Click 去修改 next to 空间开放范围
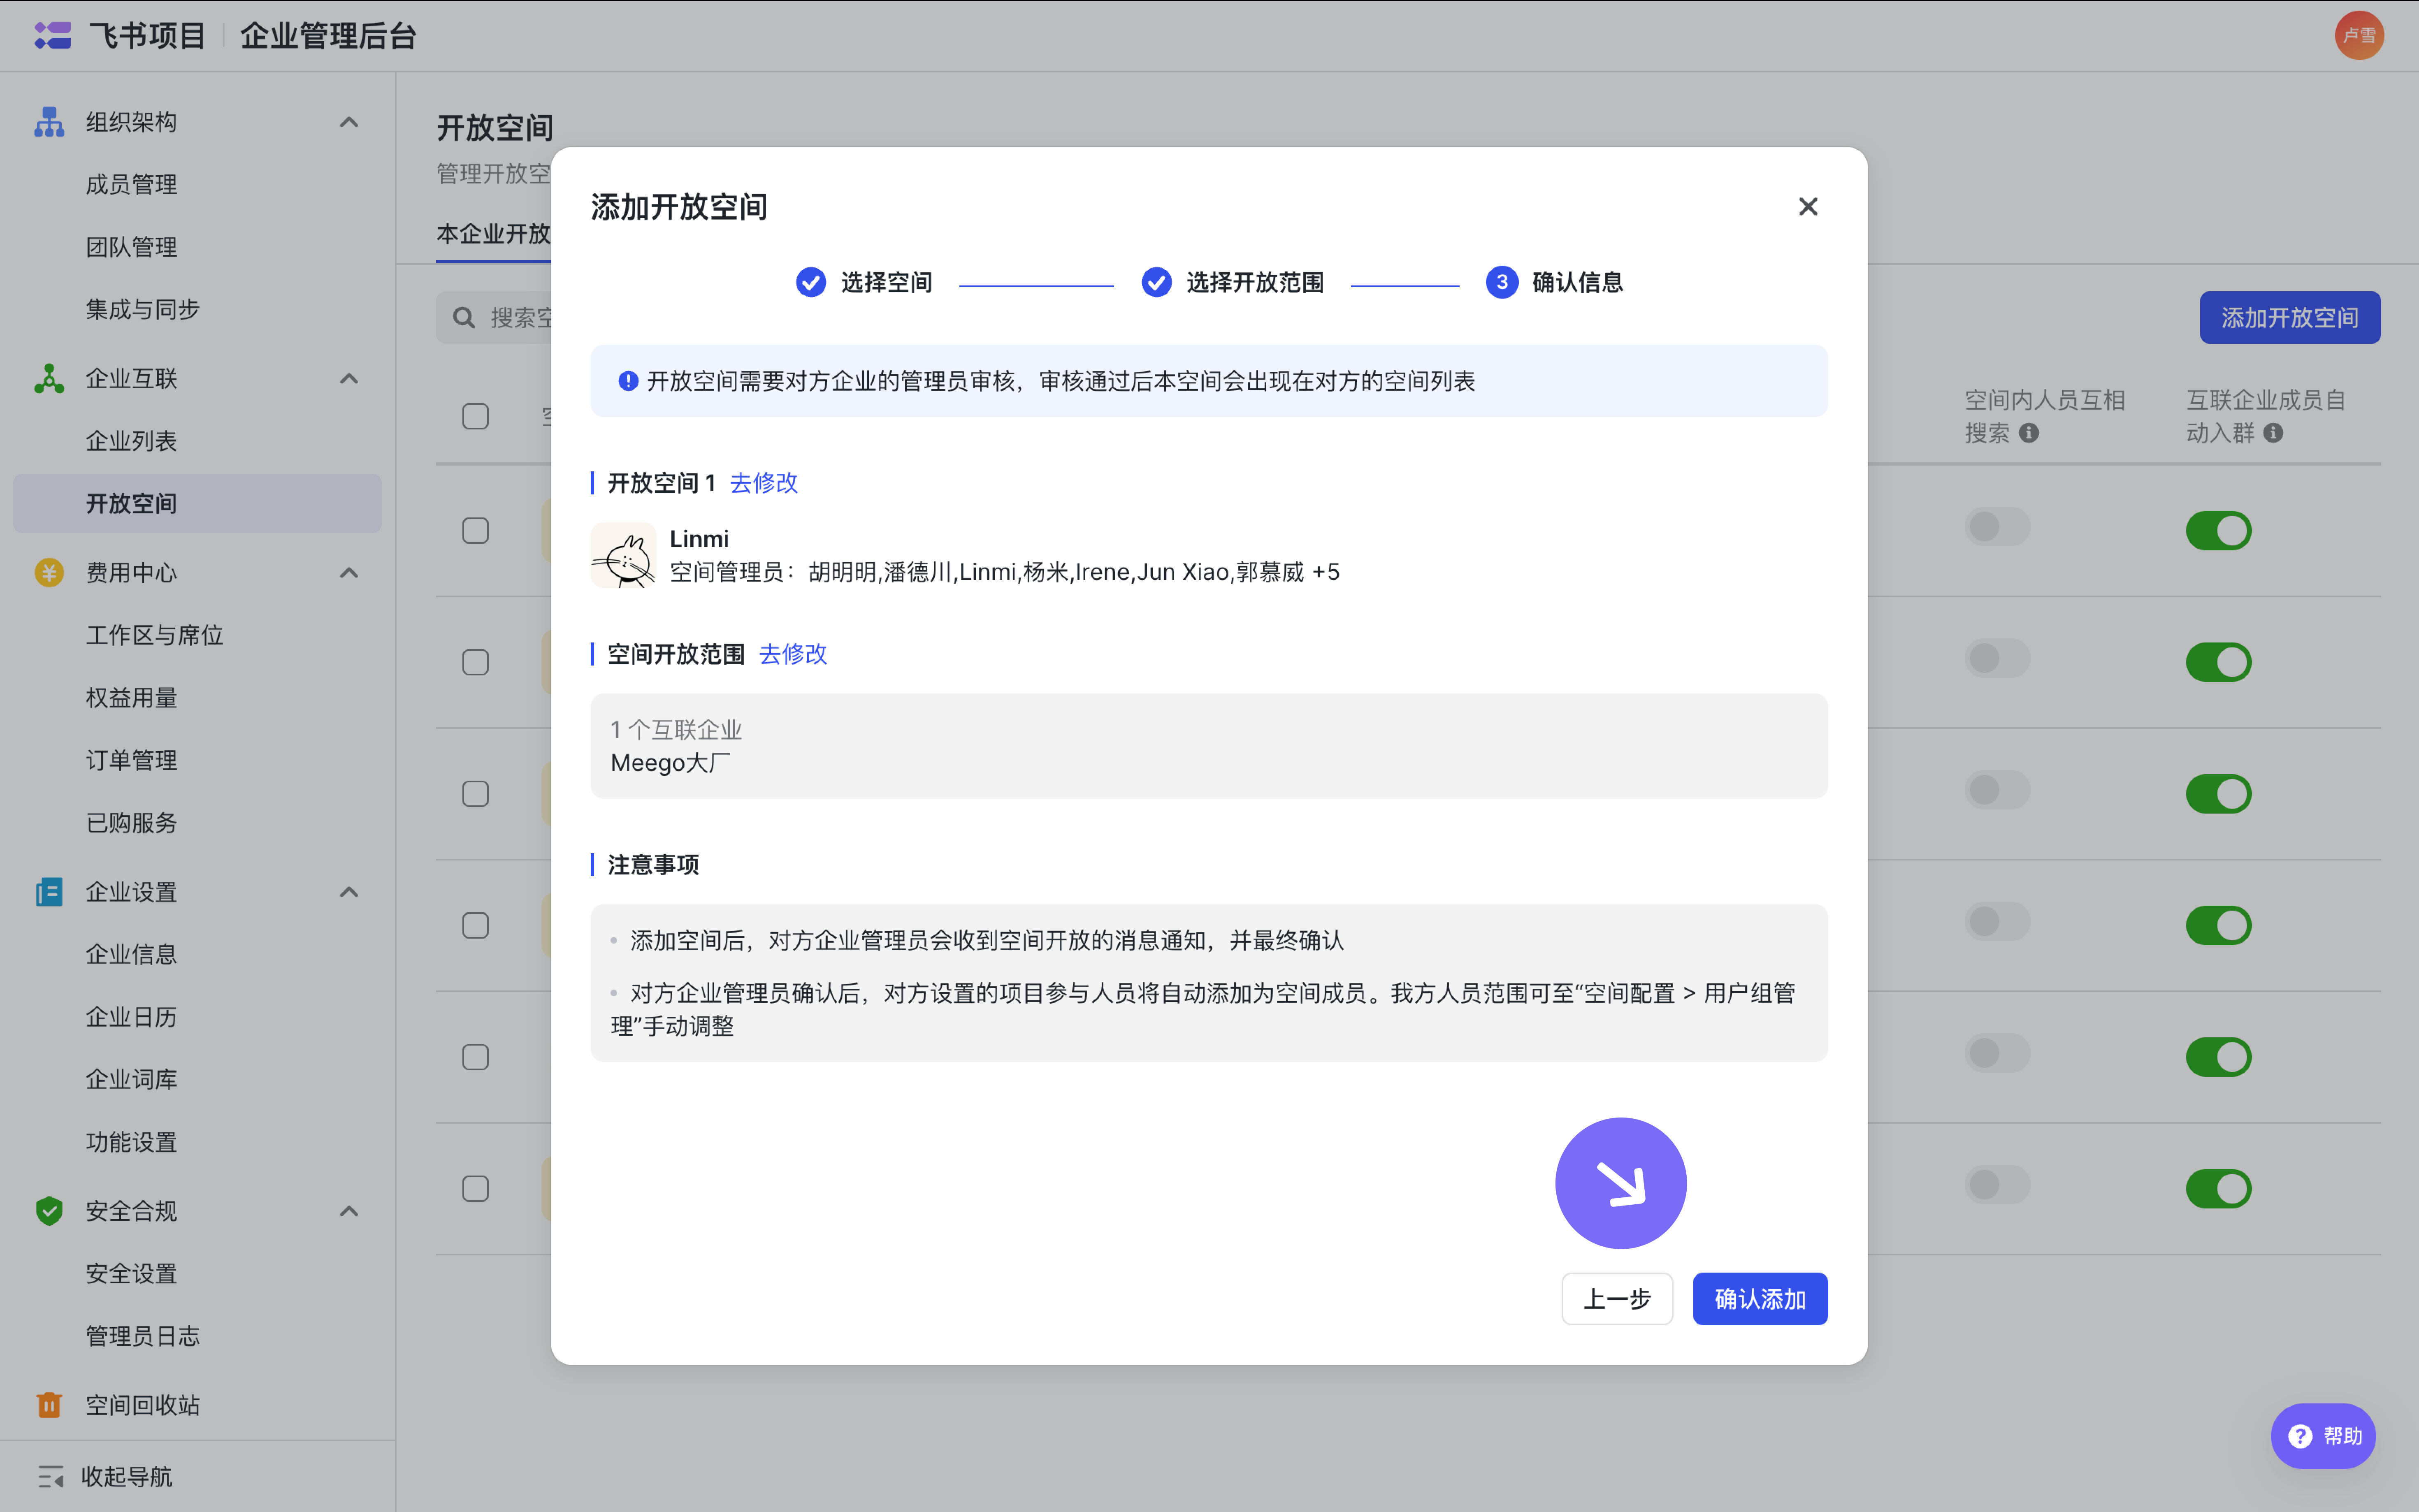The height and width of the screenshot is (1512, 2419). tap(793, 654)
